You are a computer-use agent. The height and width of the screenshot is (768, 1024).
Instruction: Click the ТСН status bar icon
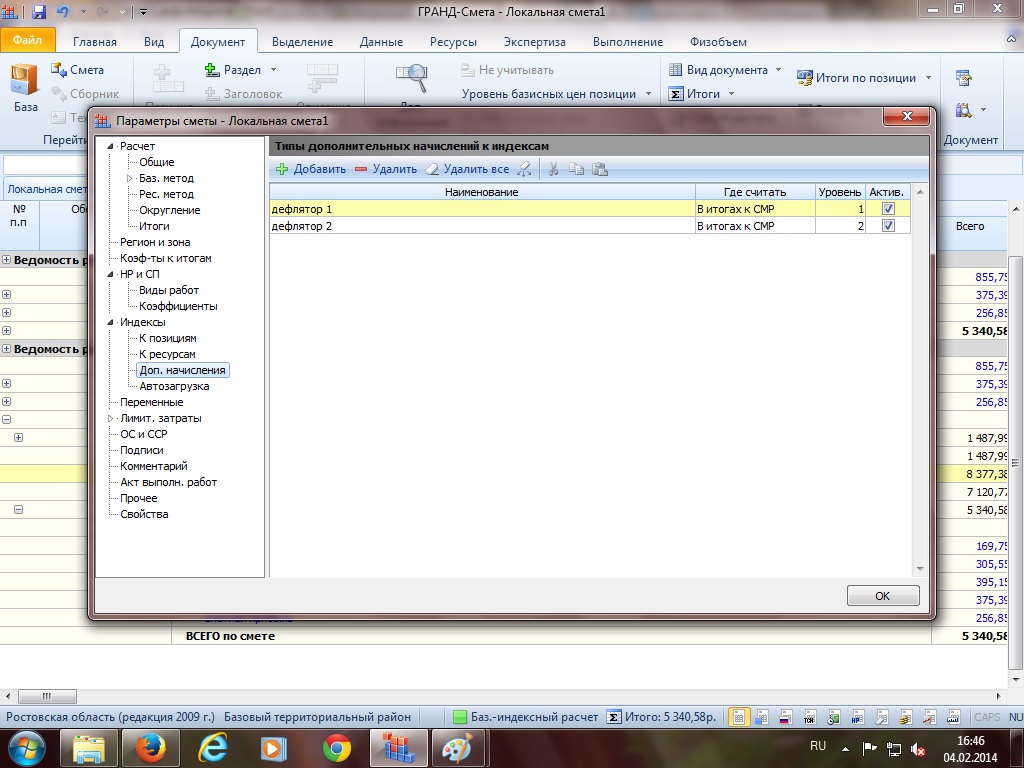click(x=809, y=717)
